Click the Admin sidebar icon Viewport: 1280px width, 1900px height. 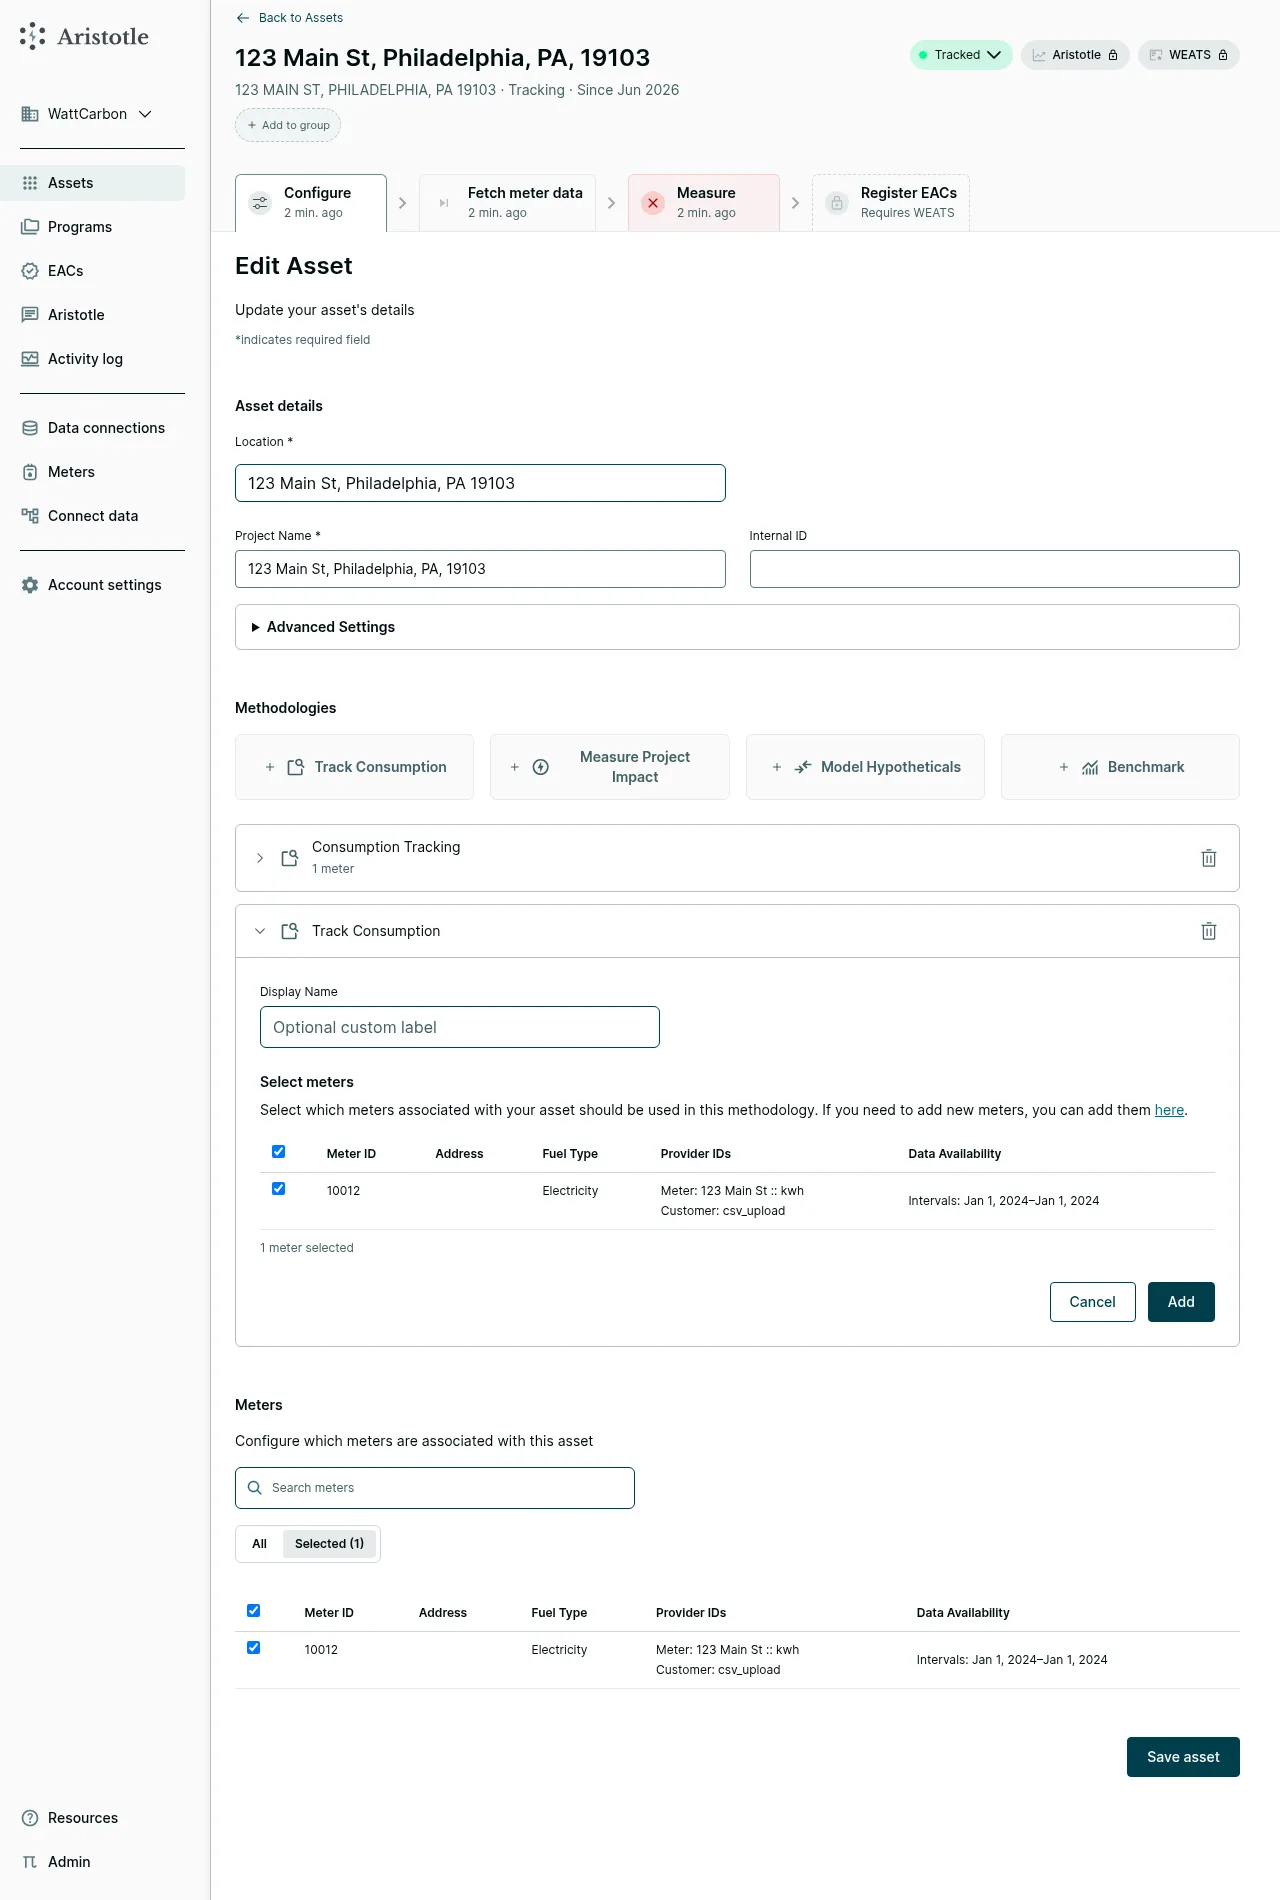30,1862
